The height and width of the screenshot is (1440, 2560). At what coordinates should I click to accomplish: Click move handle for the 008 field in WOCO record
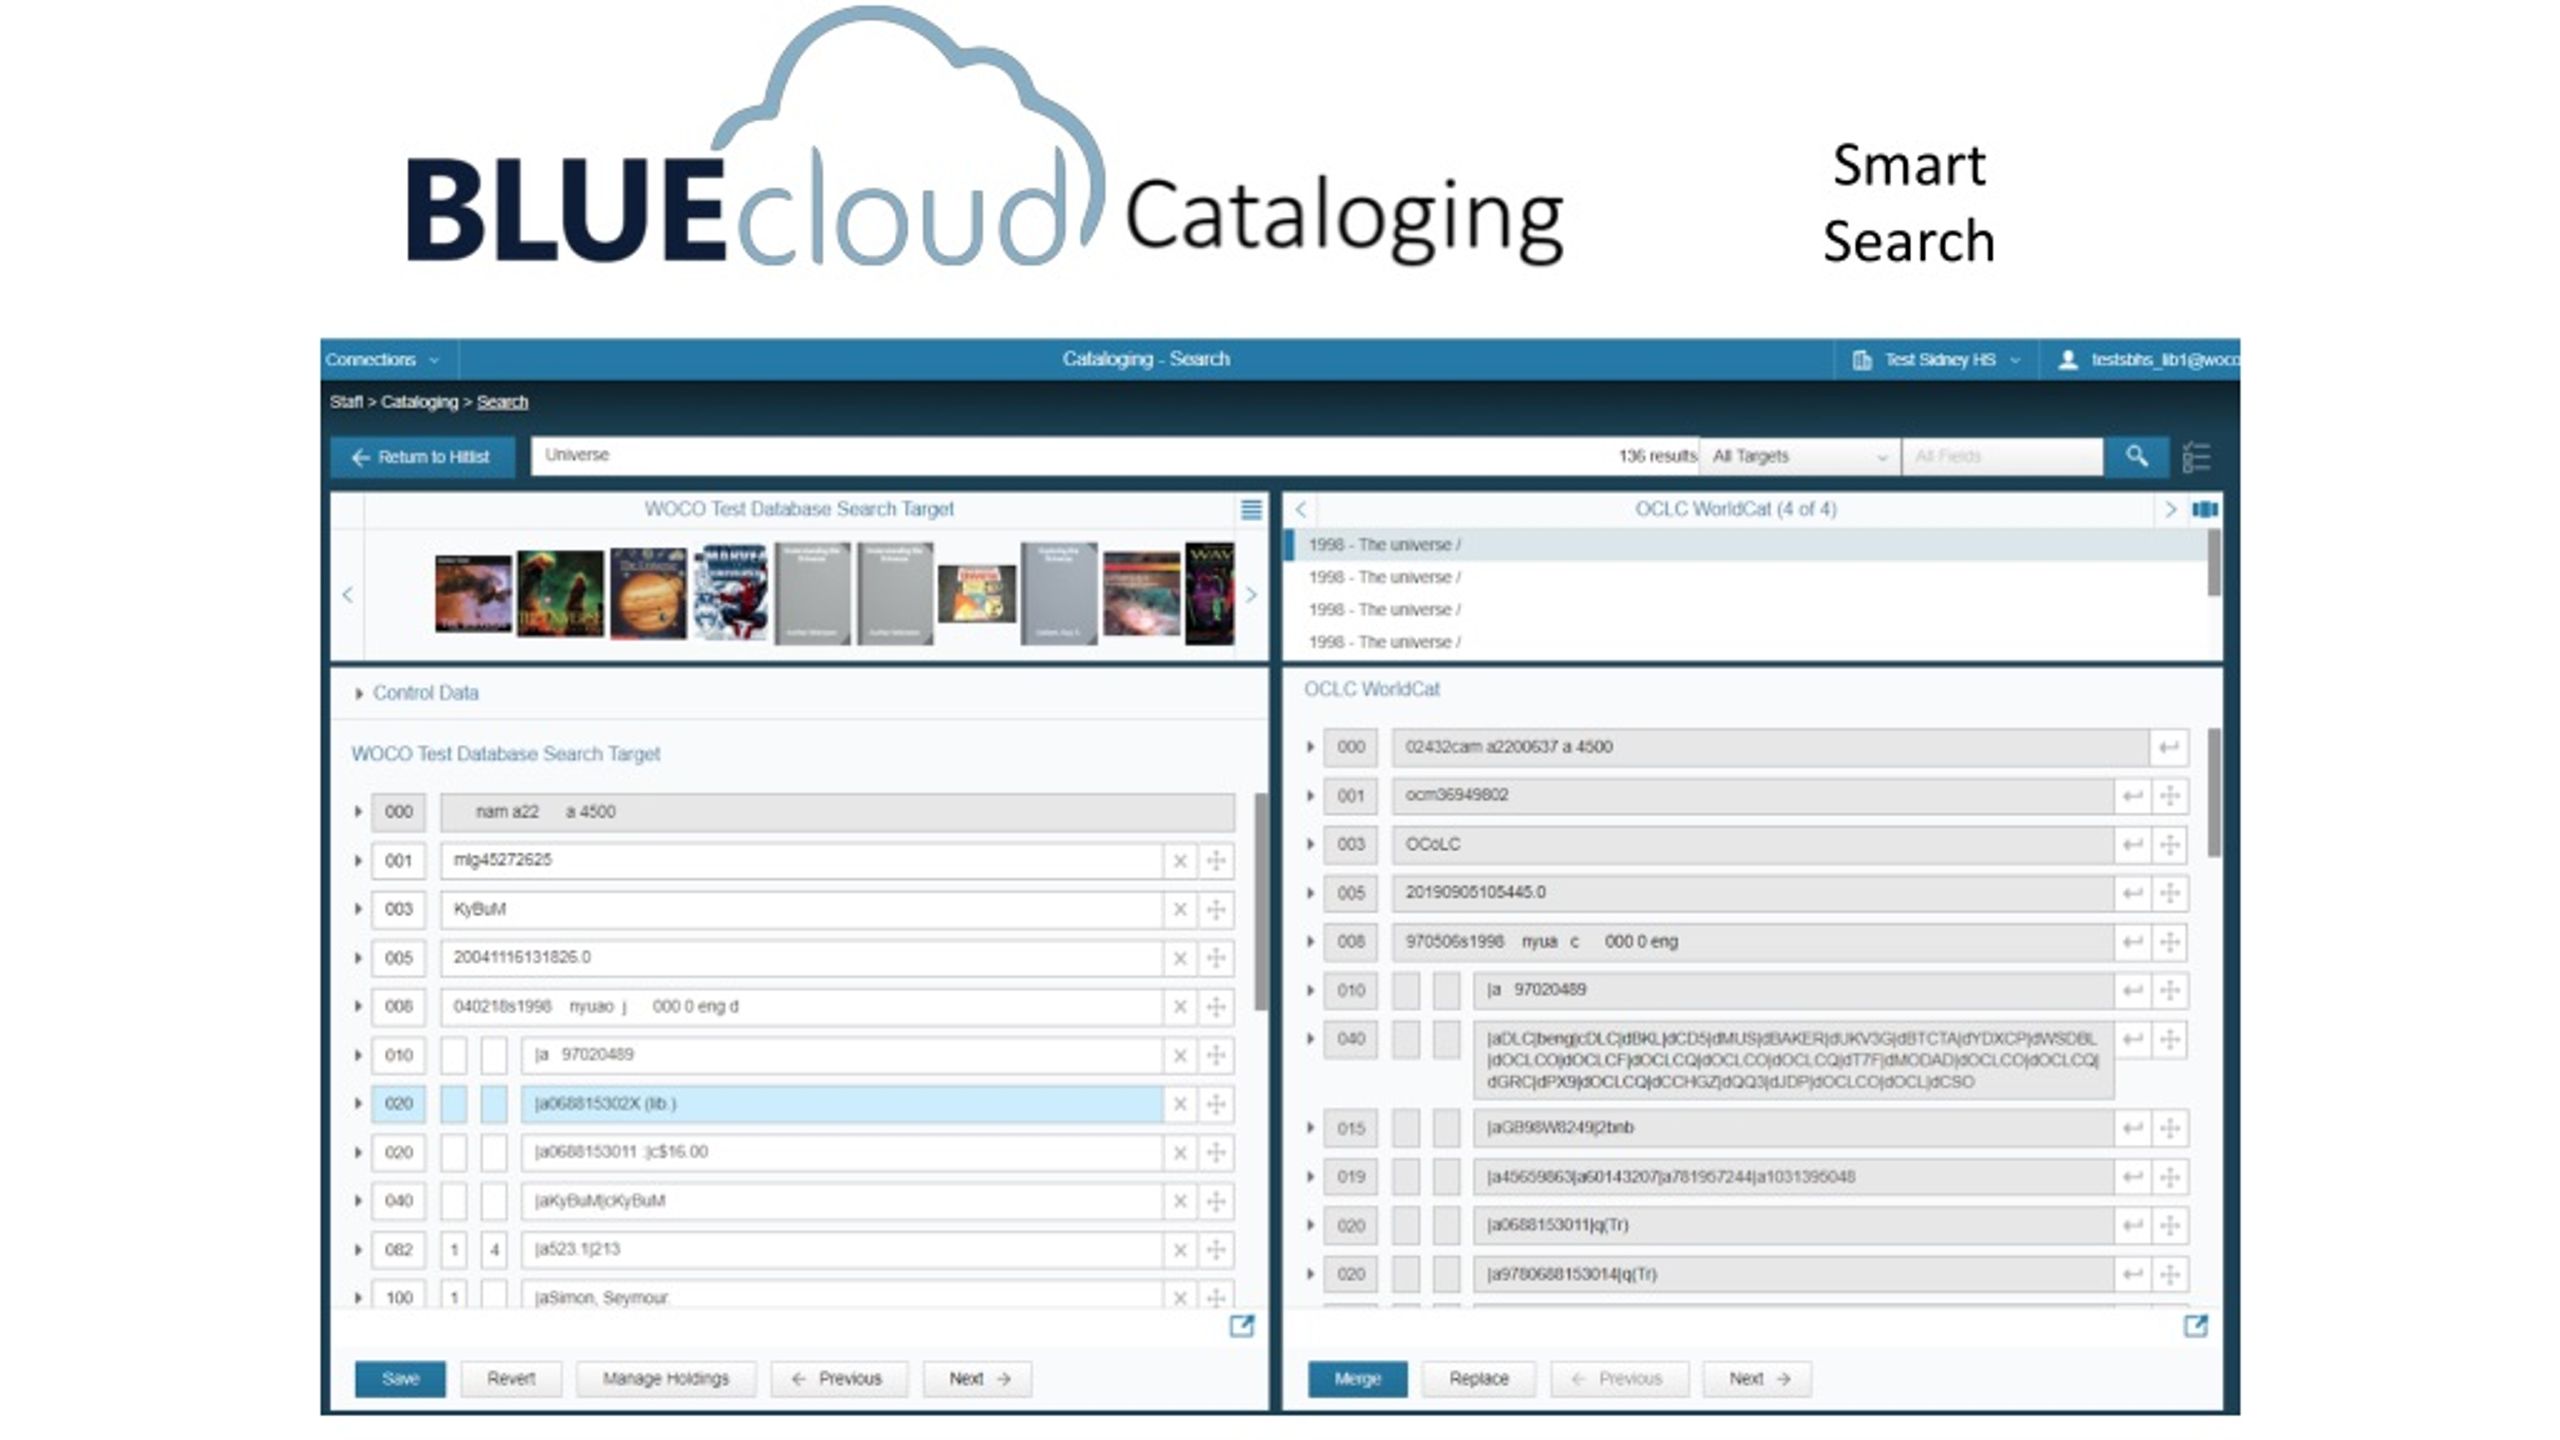(1216, 1006)
